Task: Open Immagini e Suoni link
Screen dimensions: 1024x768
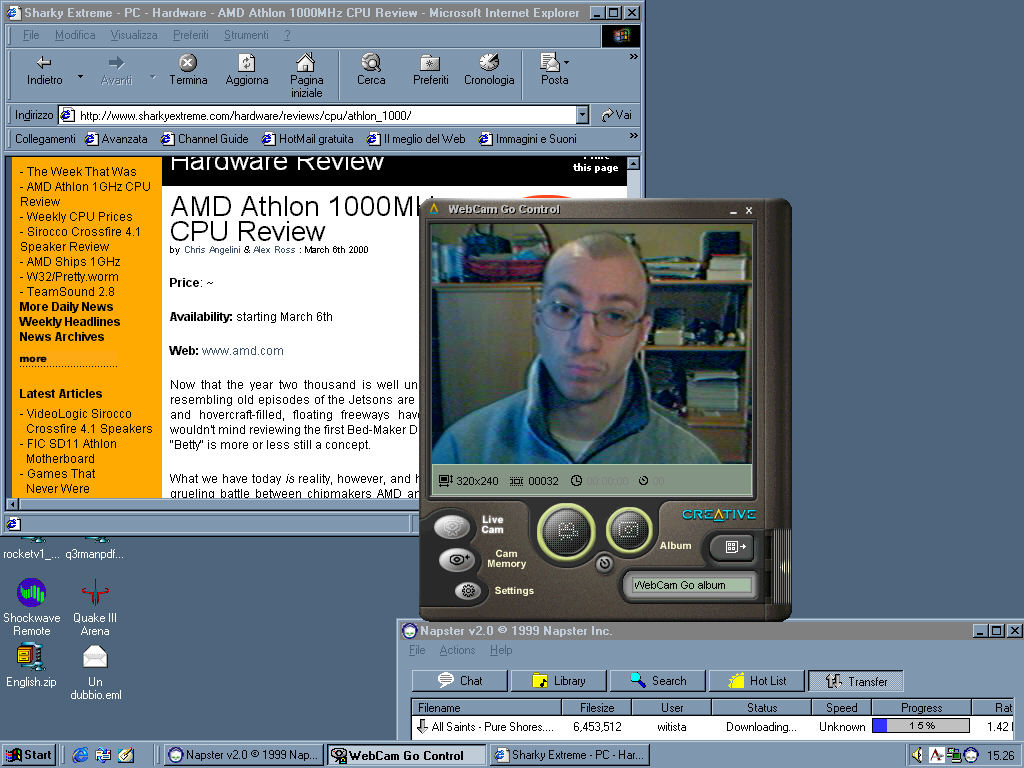Action: point(528,138)
